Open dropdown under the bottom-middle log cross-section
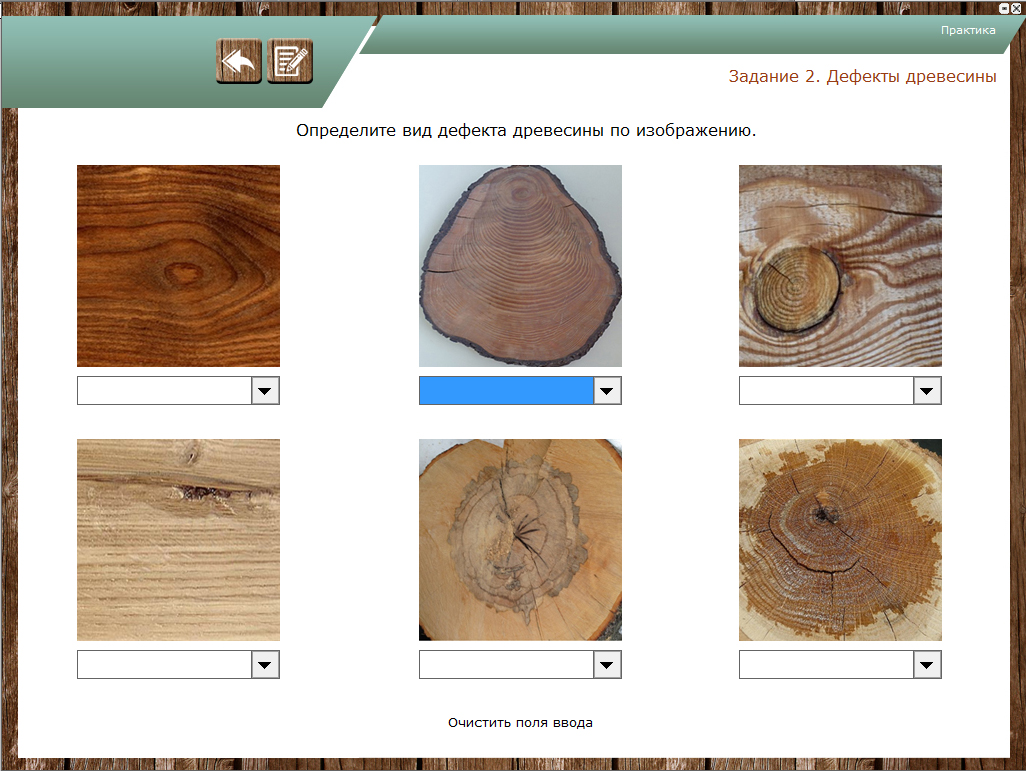Image resolution: width=1026 pixels, height=771 pixels. [607, 665]
